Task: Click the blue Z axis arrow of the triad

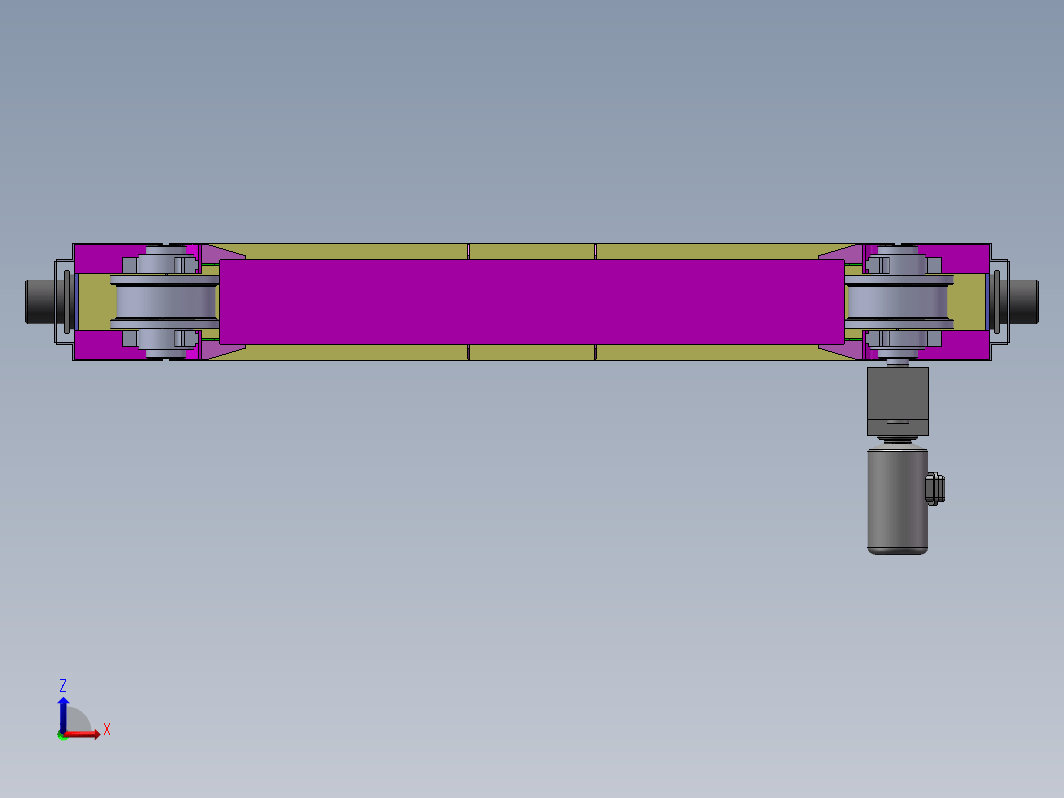Action: pyautogui.click(x=63, y=714)
